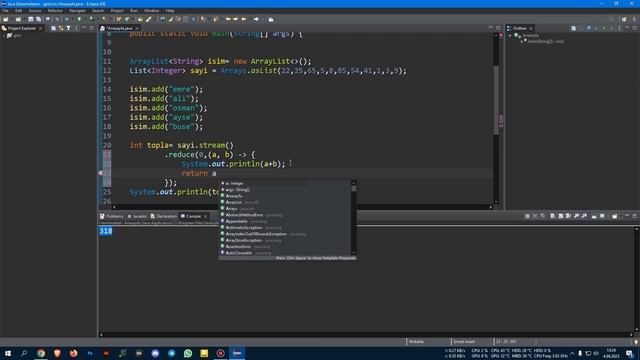Switch to the Declaration tab
640x360 pixels.
point(163,216)
